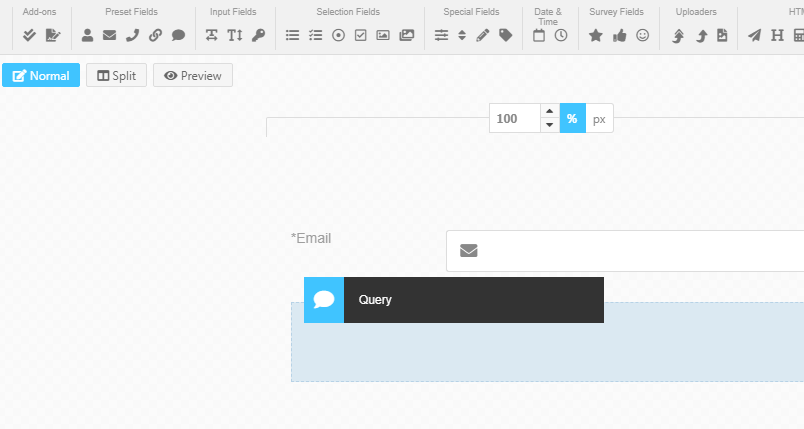Insert a password field (key icon)
Screen dimensions: 804x429
point(258,35)
